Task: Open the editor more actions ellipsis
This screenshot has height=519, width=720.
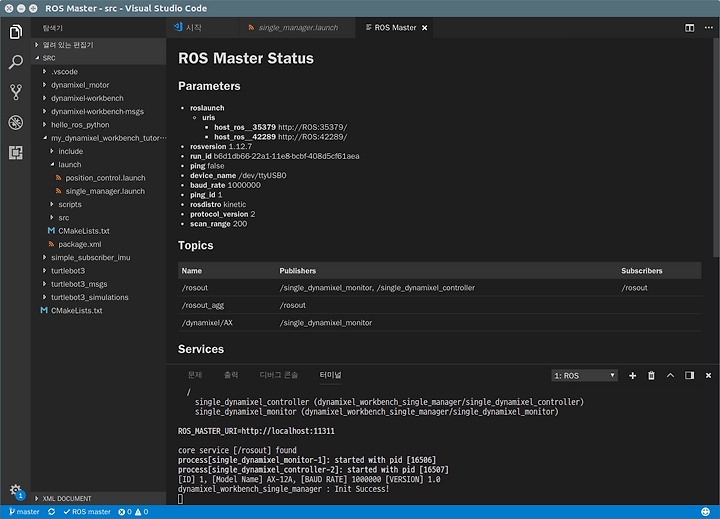Action: (709, 28)
